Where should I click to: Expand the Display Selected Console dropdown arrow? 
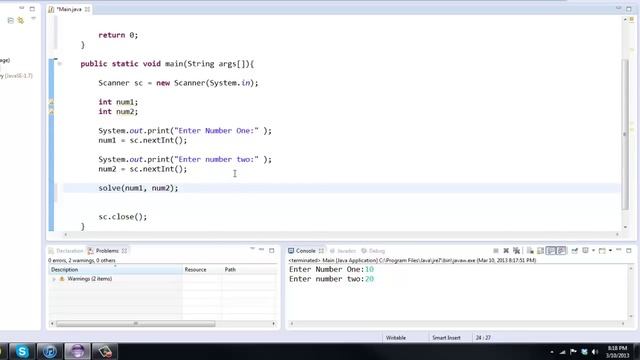pyautogui.click(x=593, y=251)
